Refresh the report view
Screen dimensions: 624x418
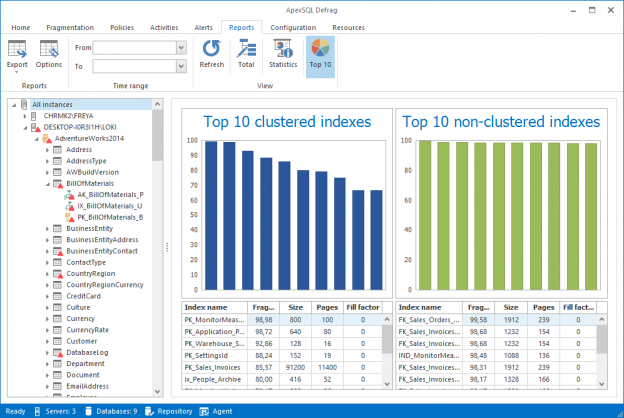(x=211, y=54)
